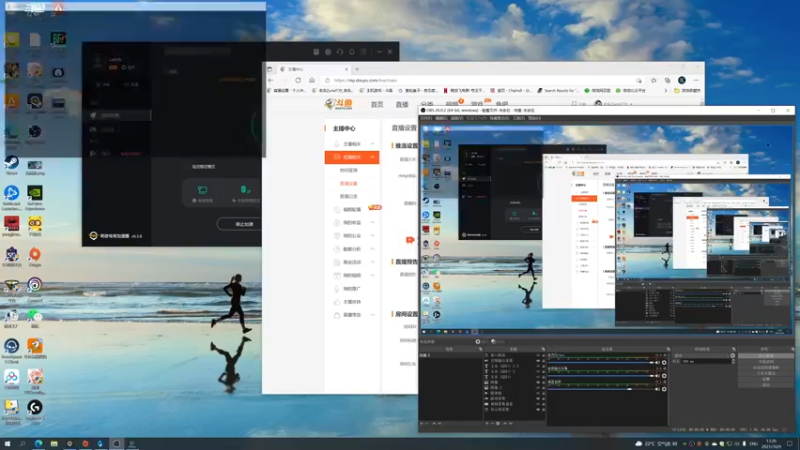The image size is (800, 450).
Task: Go to 首页 tab on Douyu
Action: pos(377,104)
